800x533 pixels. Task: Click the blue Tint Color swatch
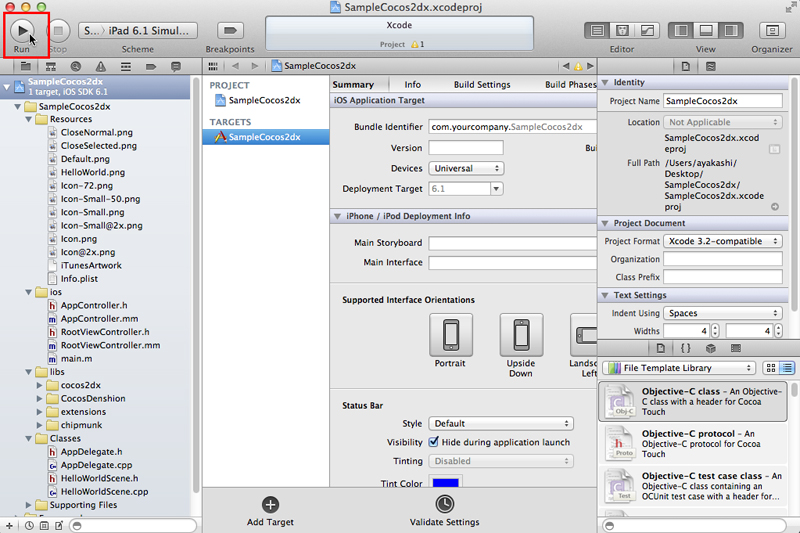pos(445,483)
